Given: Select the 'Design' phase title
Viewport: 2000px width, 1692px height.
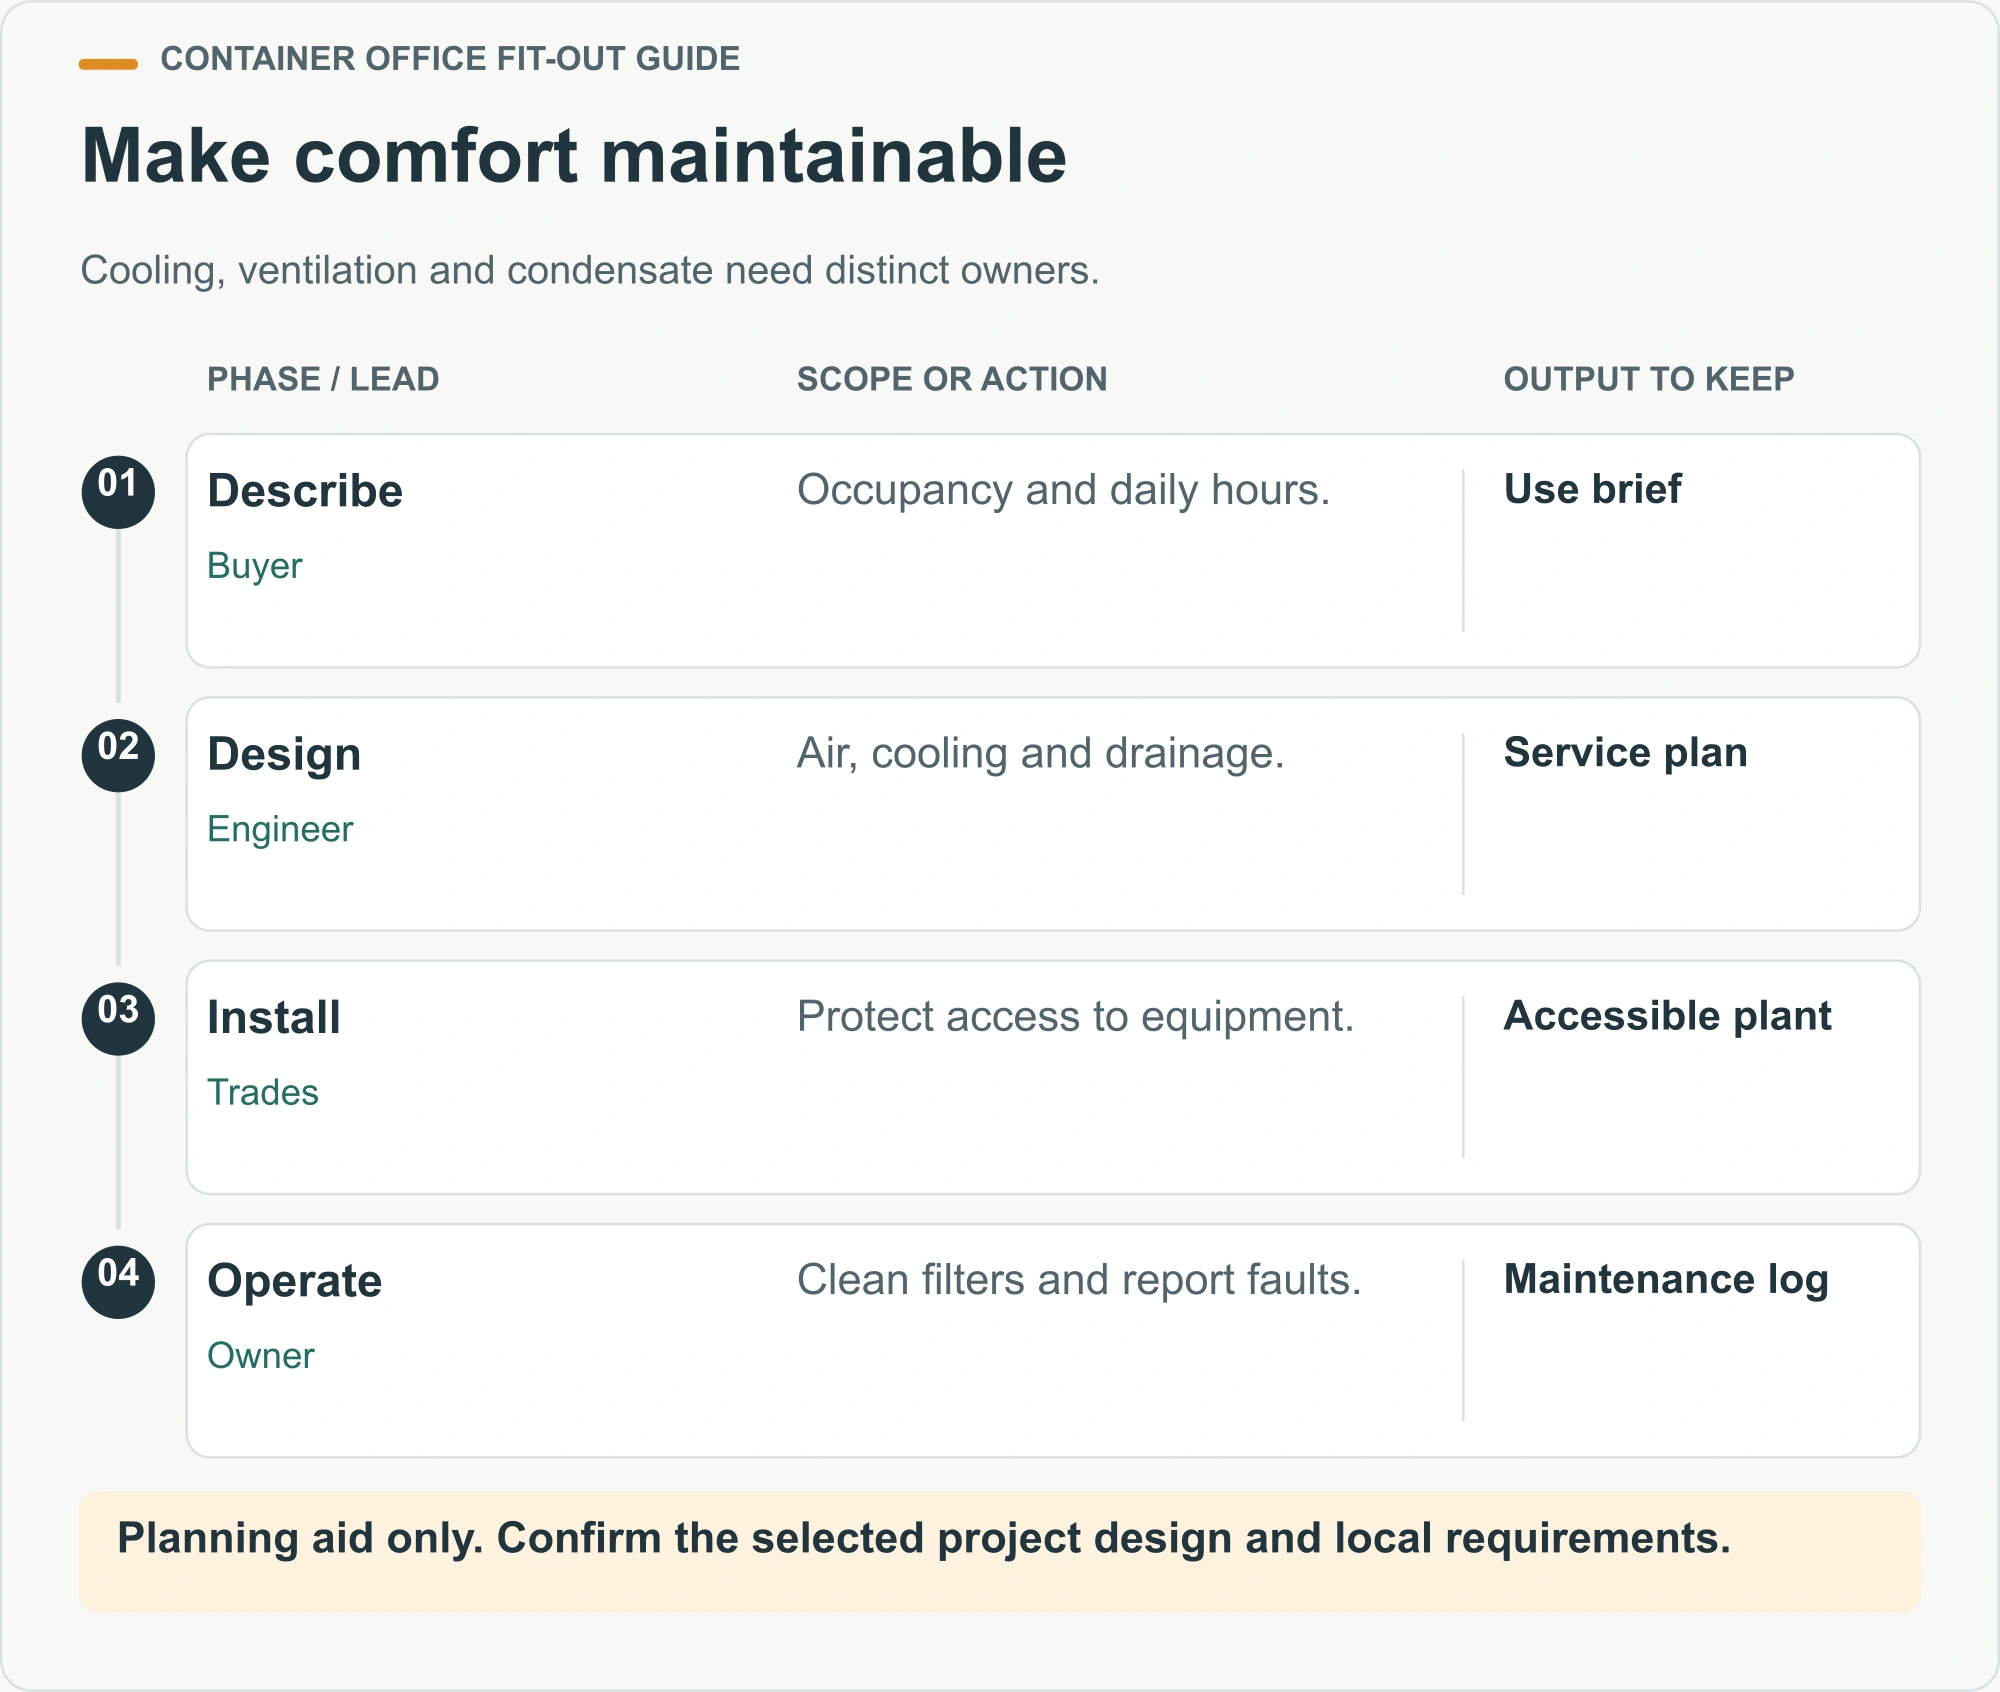Looking at the screenshot, I should 284,755.
